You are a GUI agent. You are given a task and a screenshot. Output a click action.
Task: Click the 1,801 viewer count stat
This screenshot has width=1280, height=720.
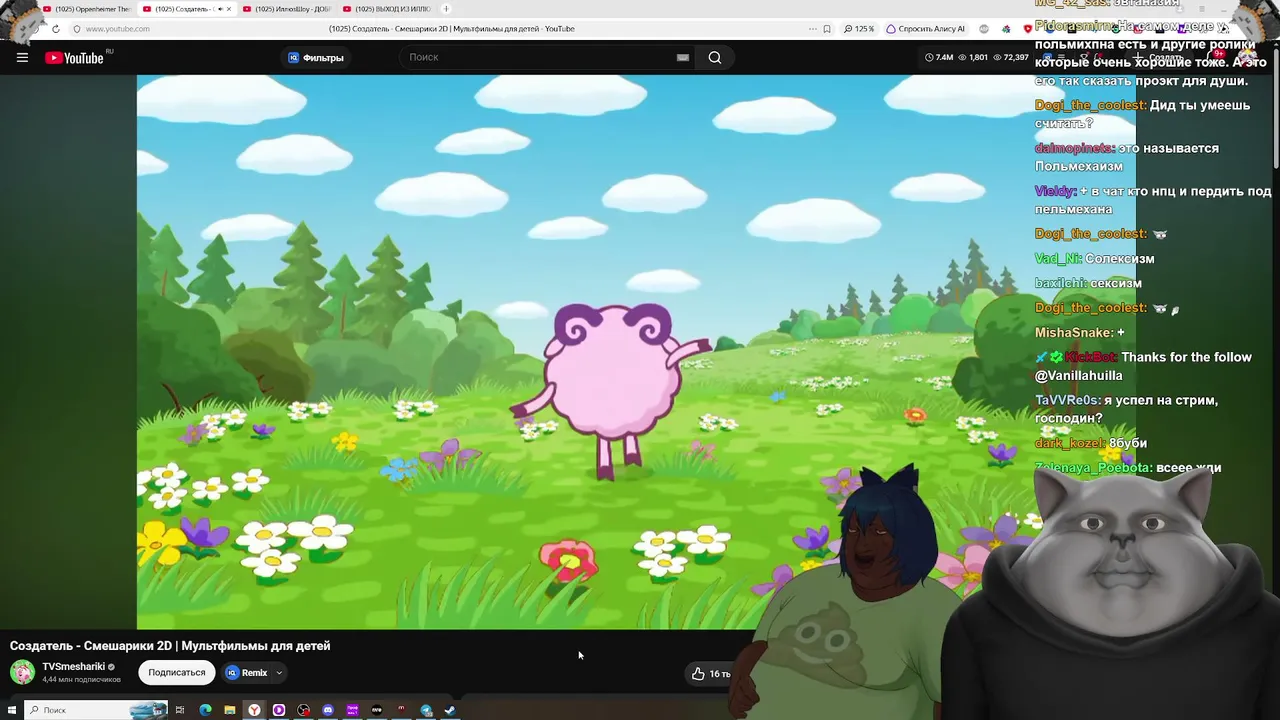973,57
